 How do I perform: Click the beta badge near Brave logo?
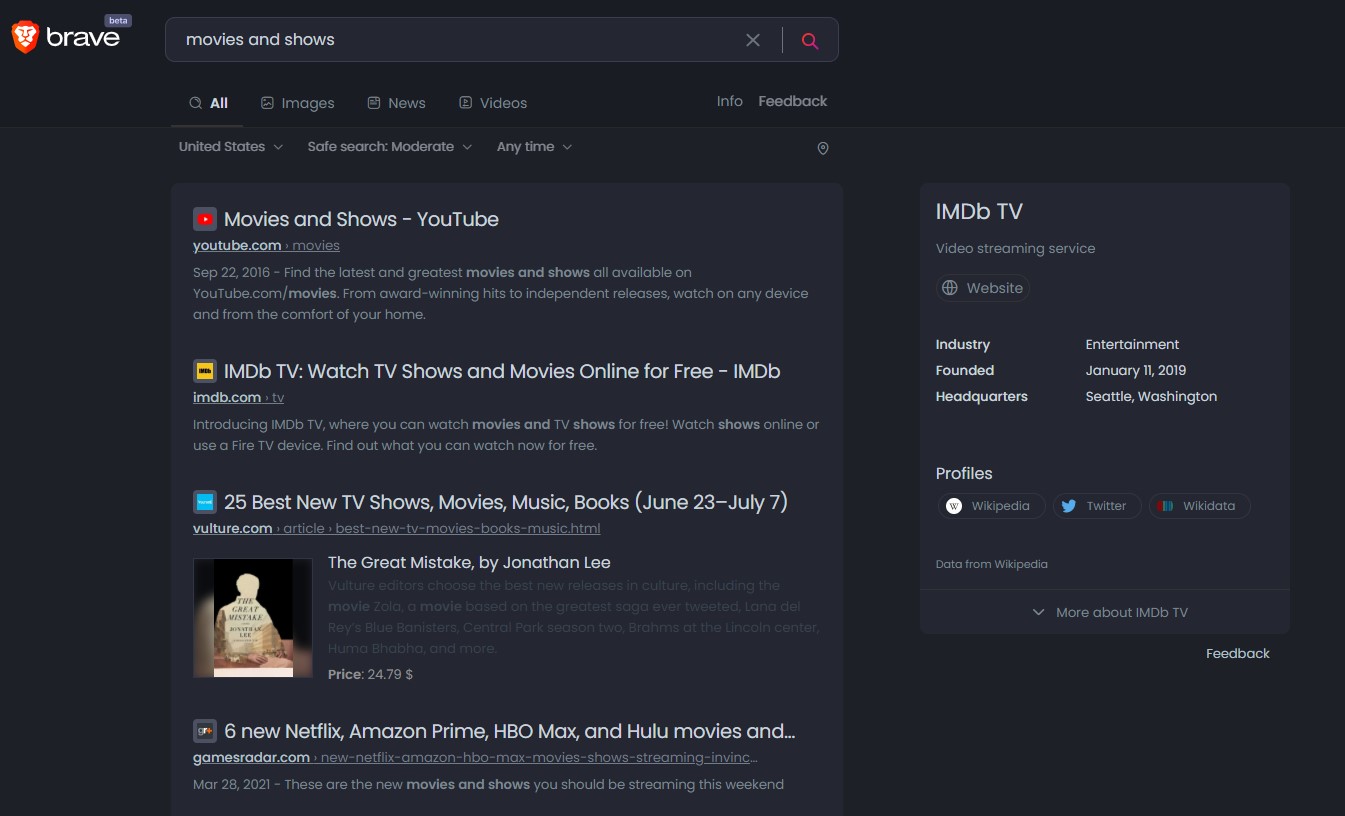[118, 20]
